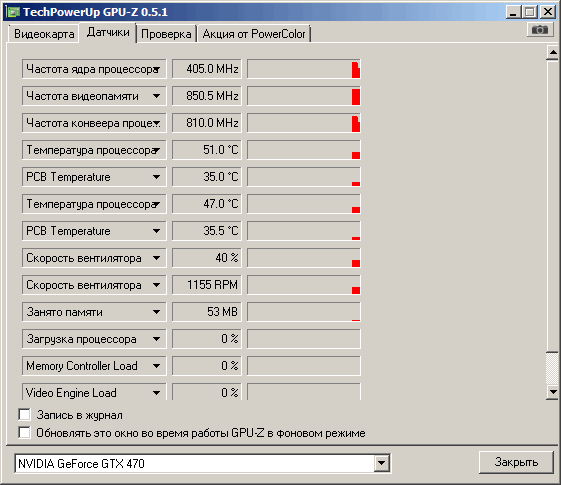Click the GPU-Z title bar app icon
This screenshot has height=485, width=561.
coord(13,12)
